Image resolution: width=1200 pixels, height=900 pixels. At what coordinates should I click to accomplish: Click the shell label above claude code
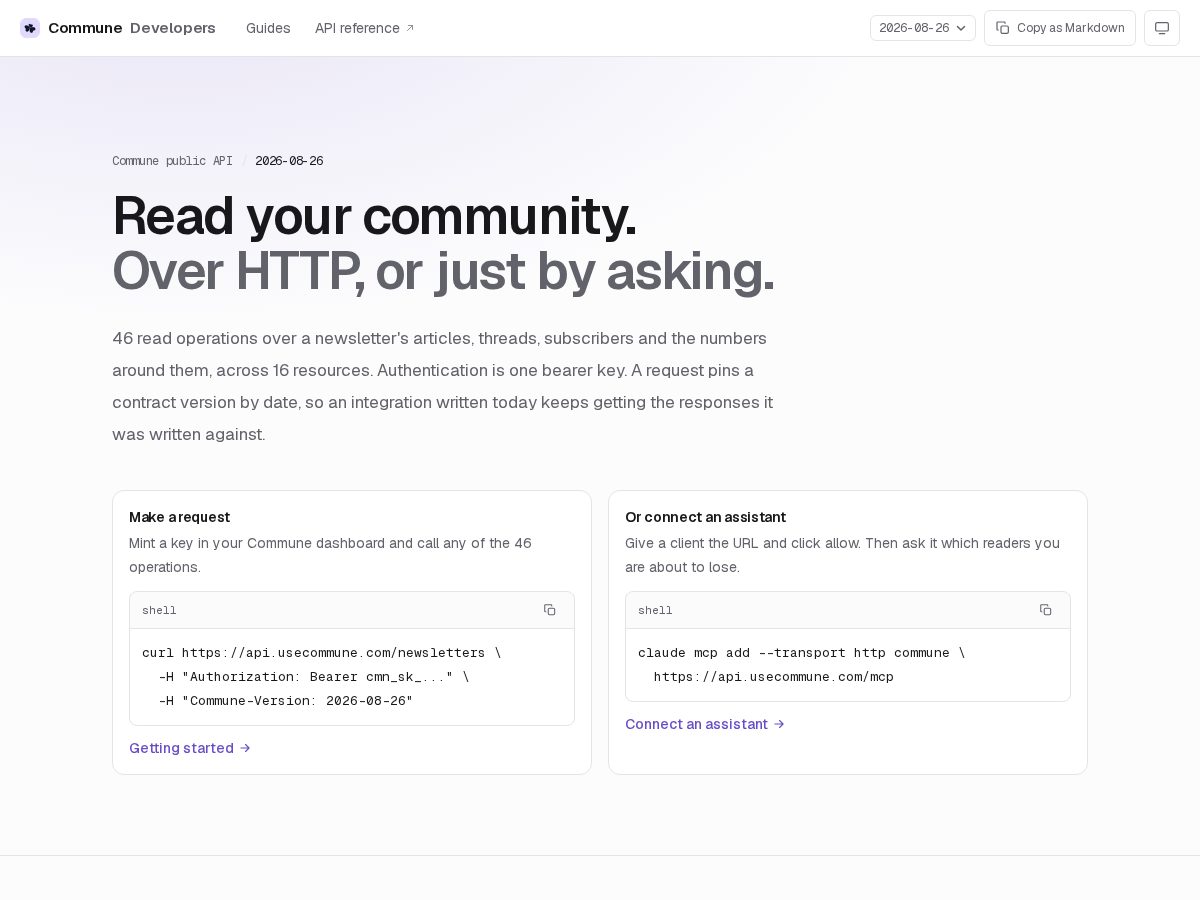655,610
